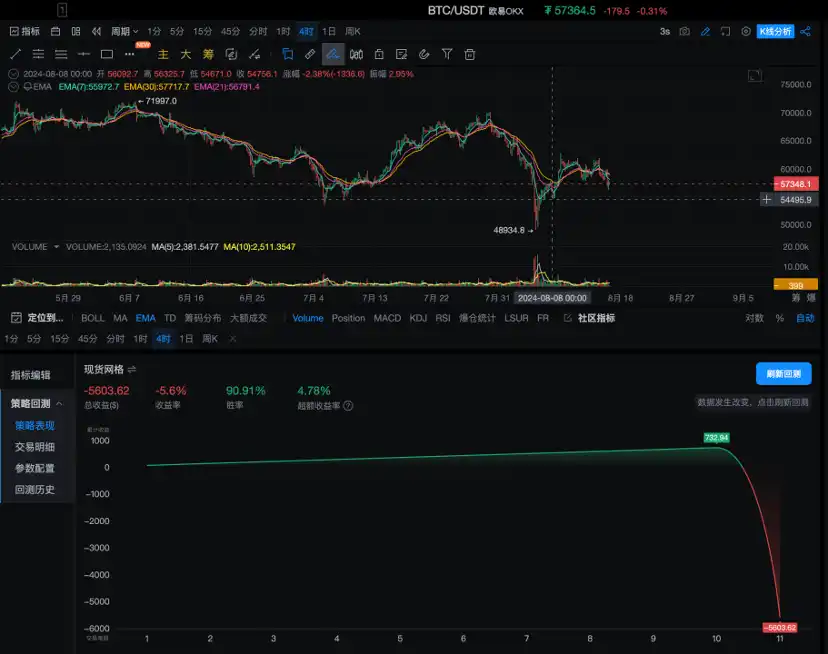Toggle logarithmic scale 对数
This screenshot has width=828, height=654.
[755, 318]
